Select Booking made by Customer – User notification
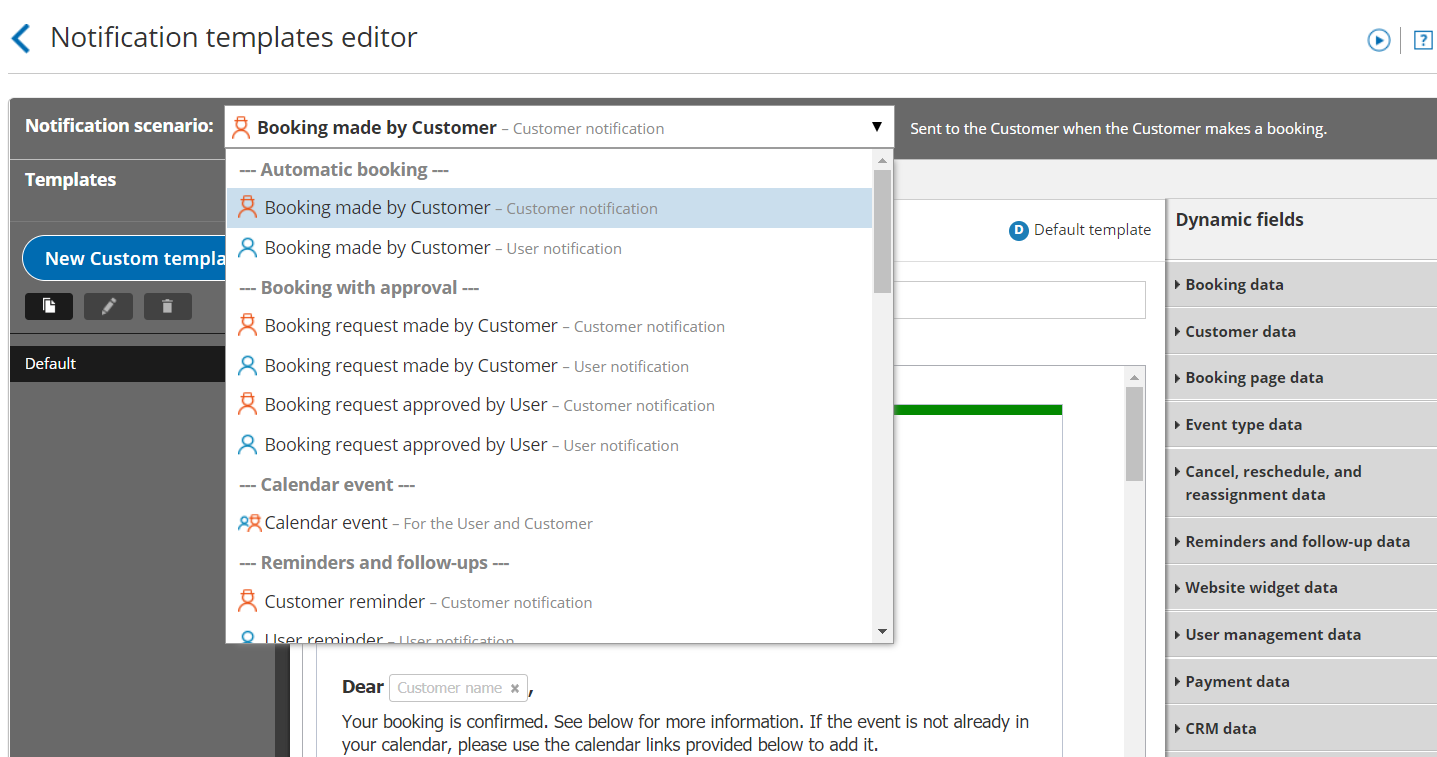Image resolution: width=1437 pixels, height=757 pixels. click(442, 248)
